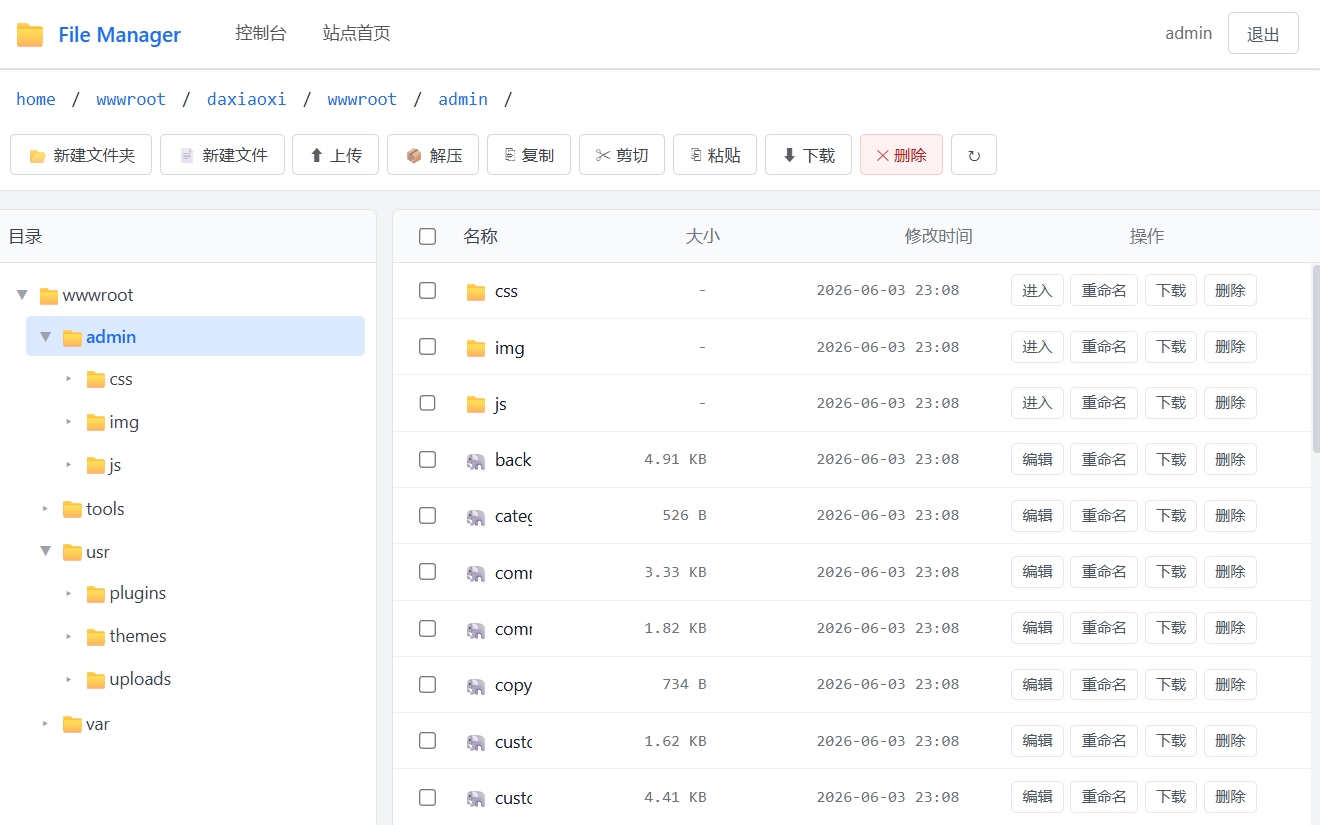Click the File Manager title link

pyautogui.click(x=120, y=35)
